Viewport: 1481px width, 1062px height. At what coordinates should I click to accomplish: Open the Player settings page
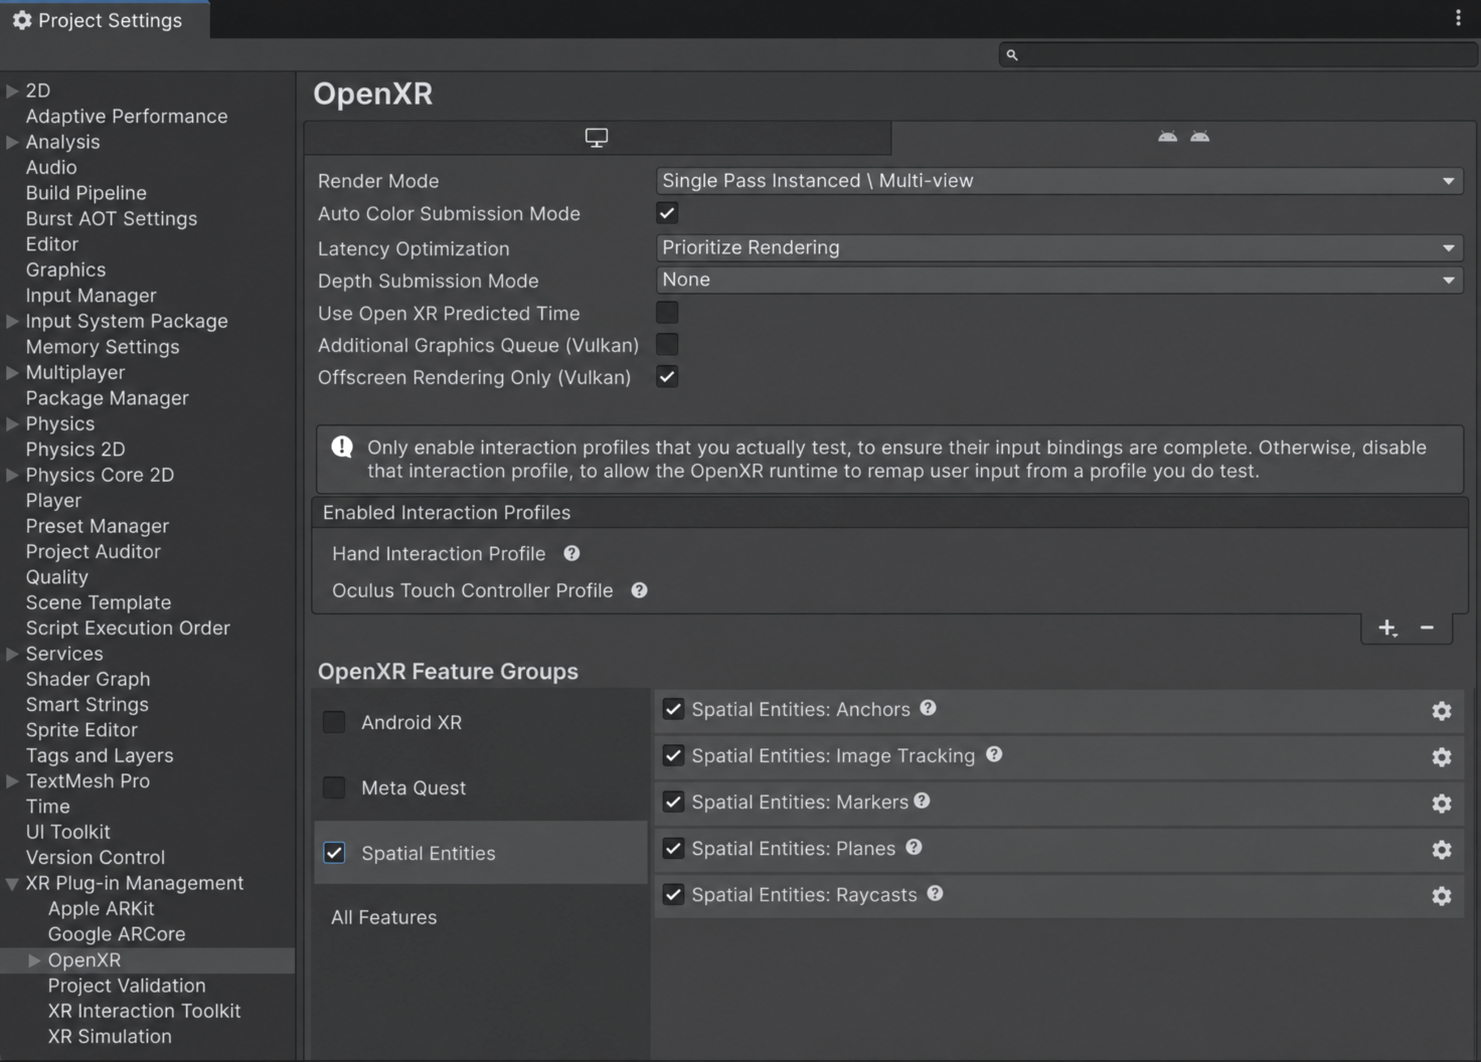click(x=54, y=501)
